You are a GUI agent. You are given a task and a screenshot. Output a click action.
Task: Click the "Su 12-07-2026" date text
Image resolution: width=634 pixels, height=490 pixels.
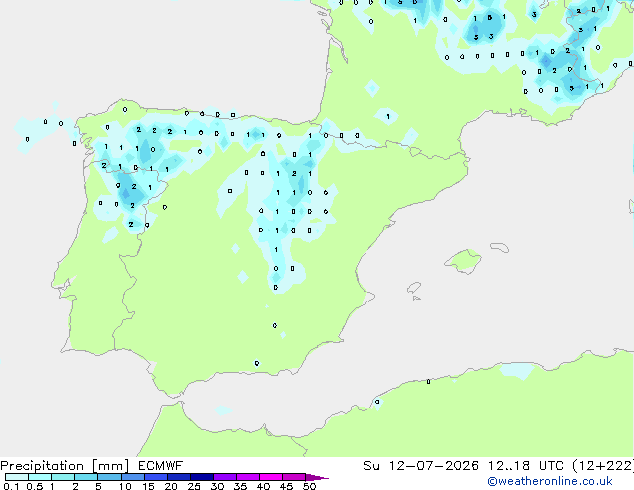[421, 466]
